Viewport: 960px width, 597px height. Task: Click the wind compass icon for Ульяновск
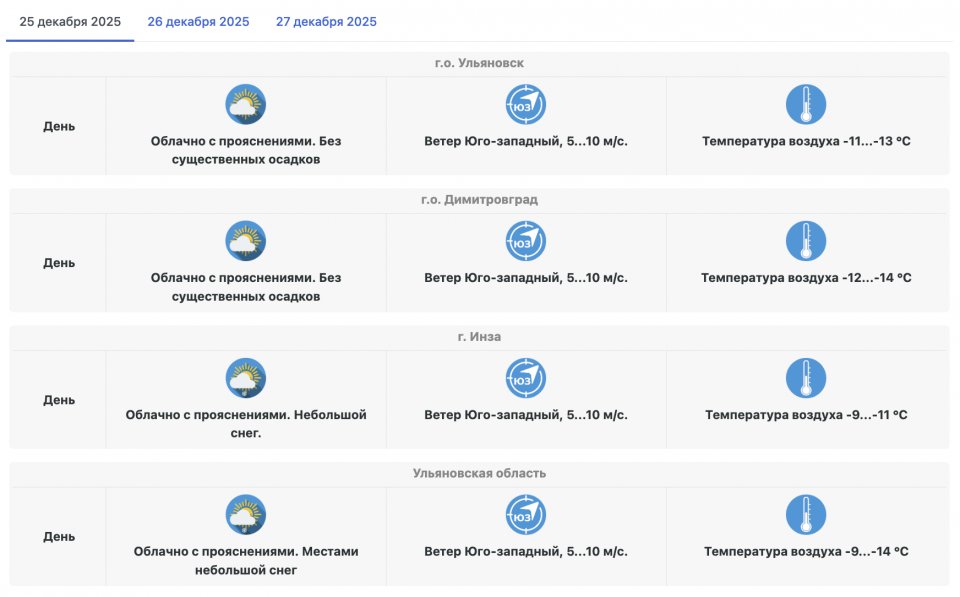click(526, 104)
